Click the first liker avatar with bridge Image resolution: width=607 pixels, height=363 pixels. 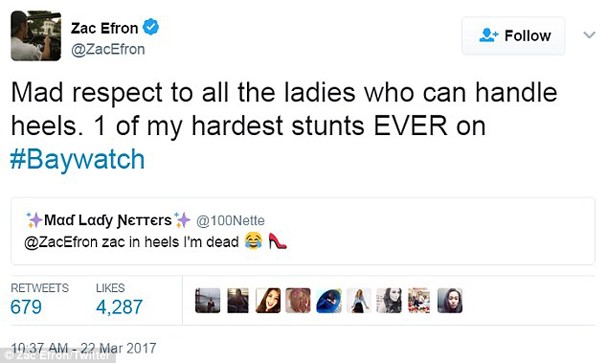tap(207, 300)
